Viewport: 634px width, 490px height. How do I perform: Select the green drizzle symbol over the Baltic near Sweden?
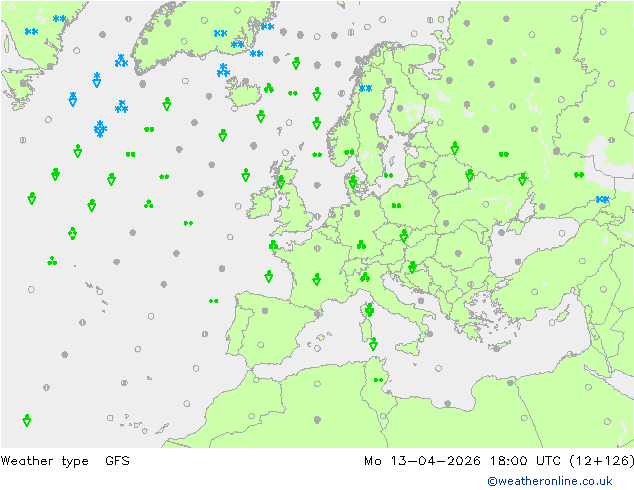[389, 175]
